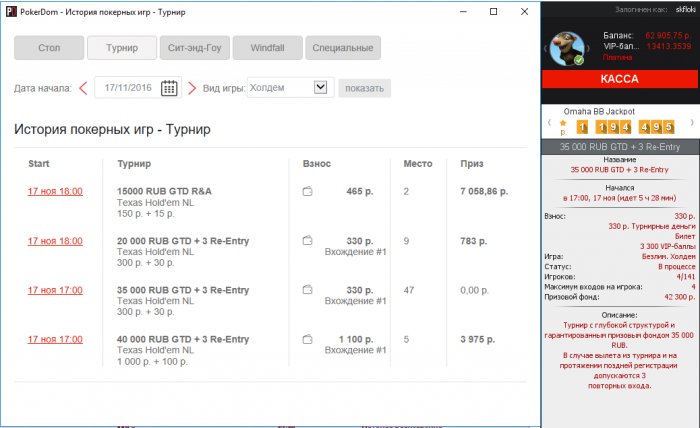Click the ticket icon for 15000 RUB GTD R&A
This screenshot has width=700, height=428.
[x=308, y=191]
